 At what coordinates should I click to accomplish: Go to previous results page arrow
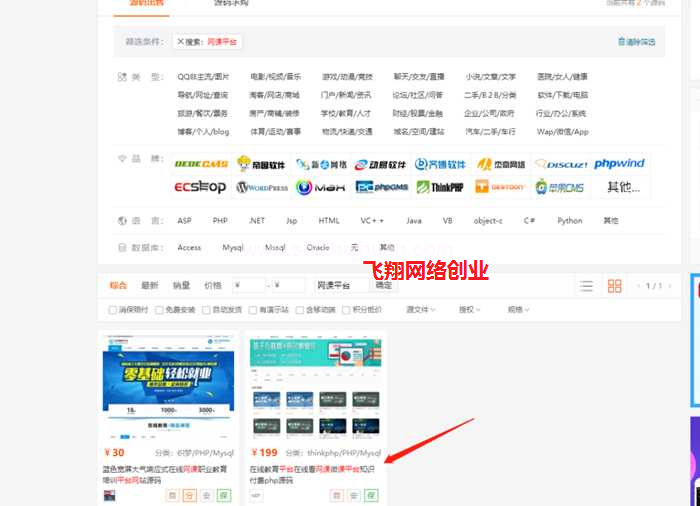pyautogui.click(x=639, y=286)
